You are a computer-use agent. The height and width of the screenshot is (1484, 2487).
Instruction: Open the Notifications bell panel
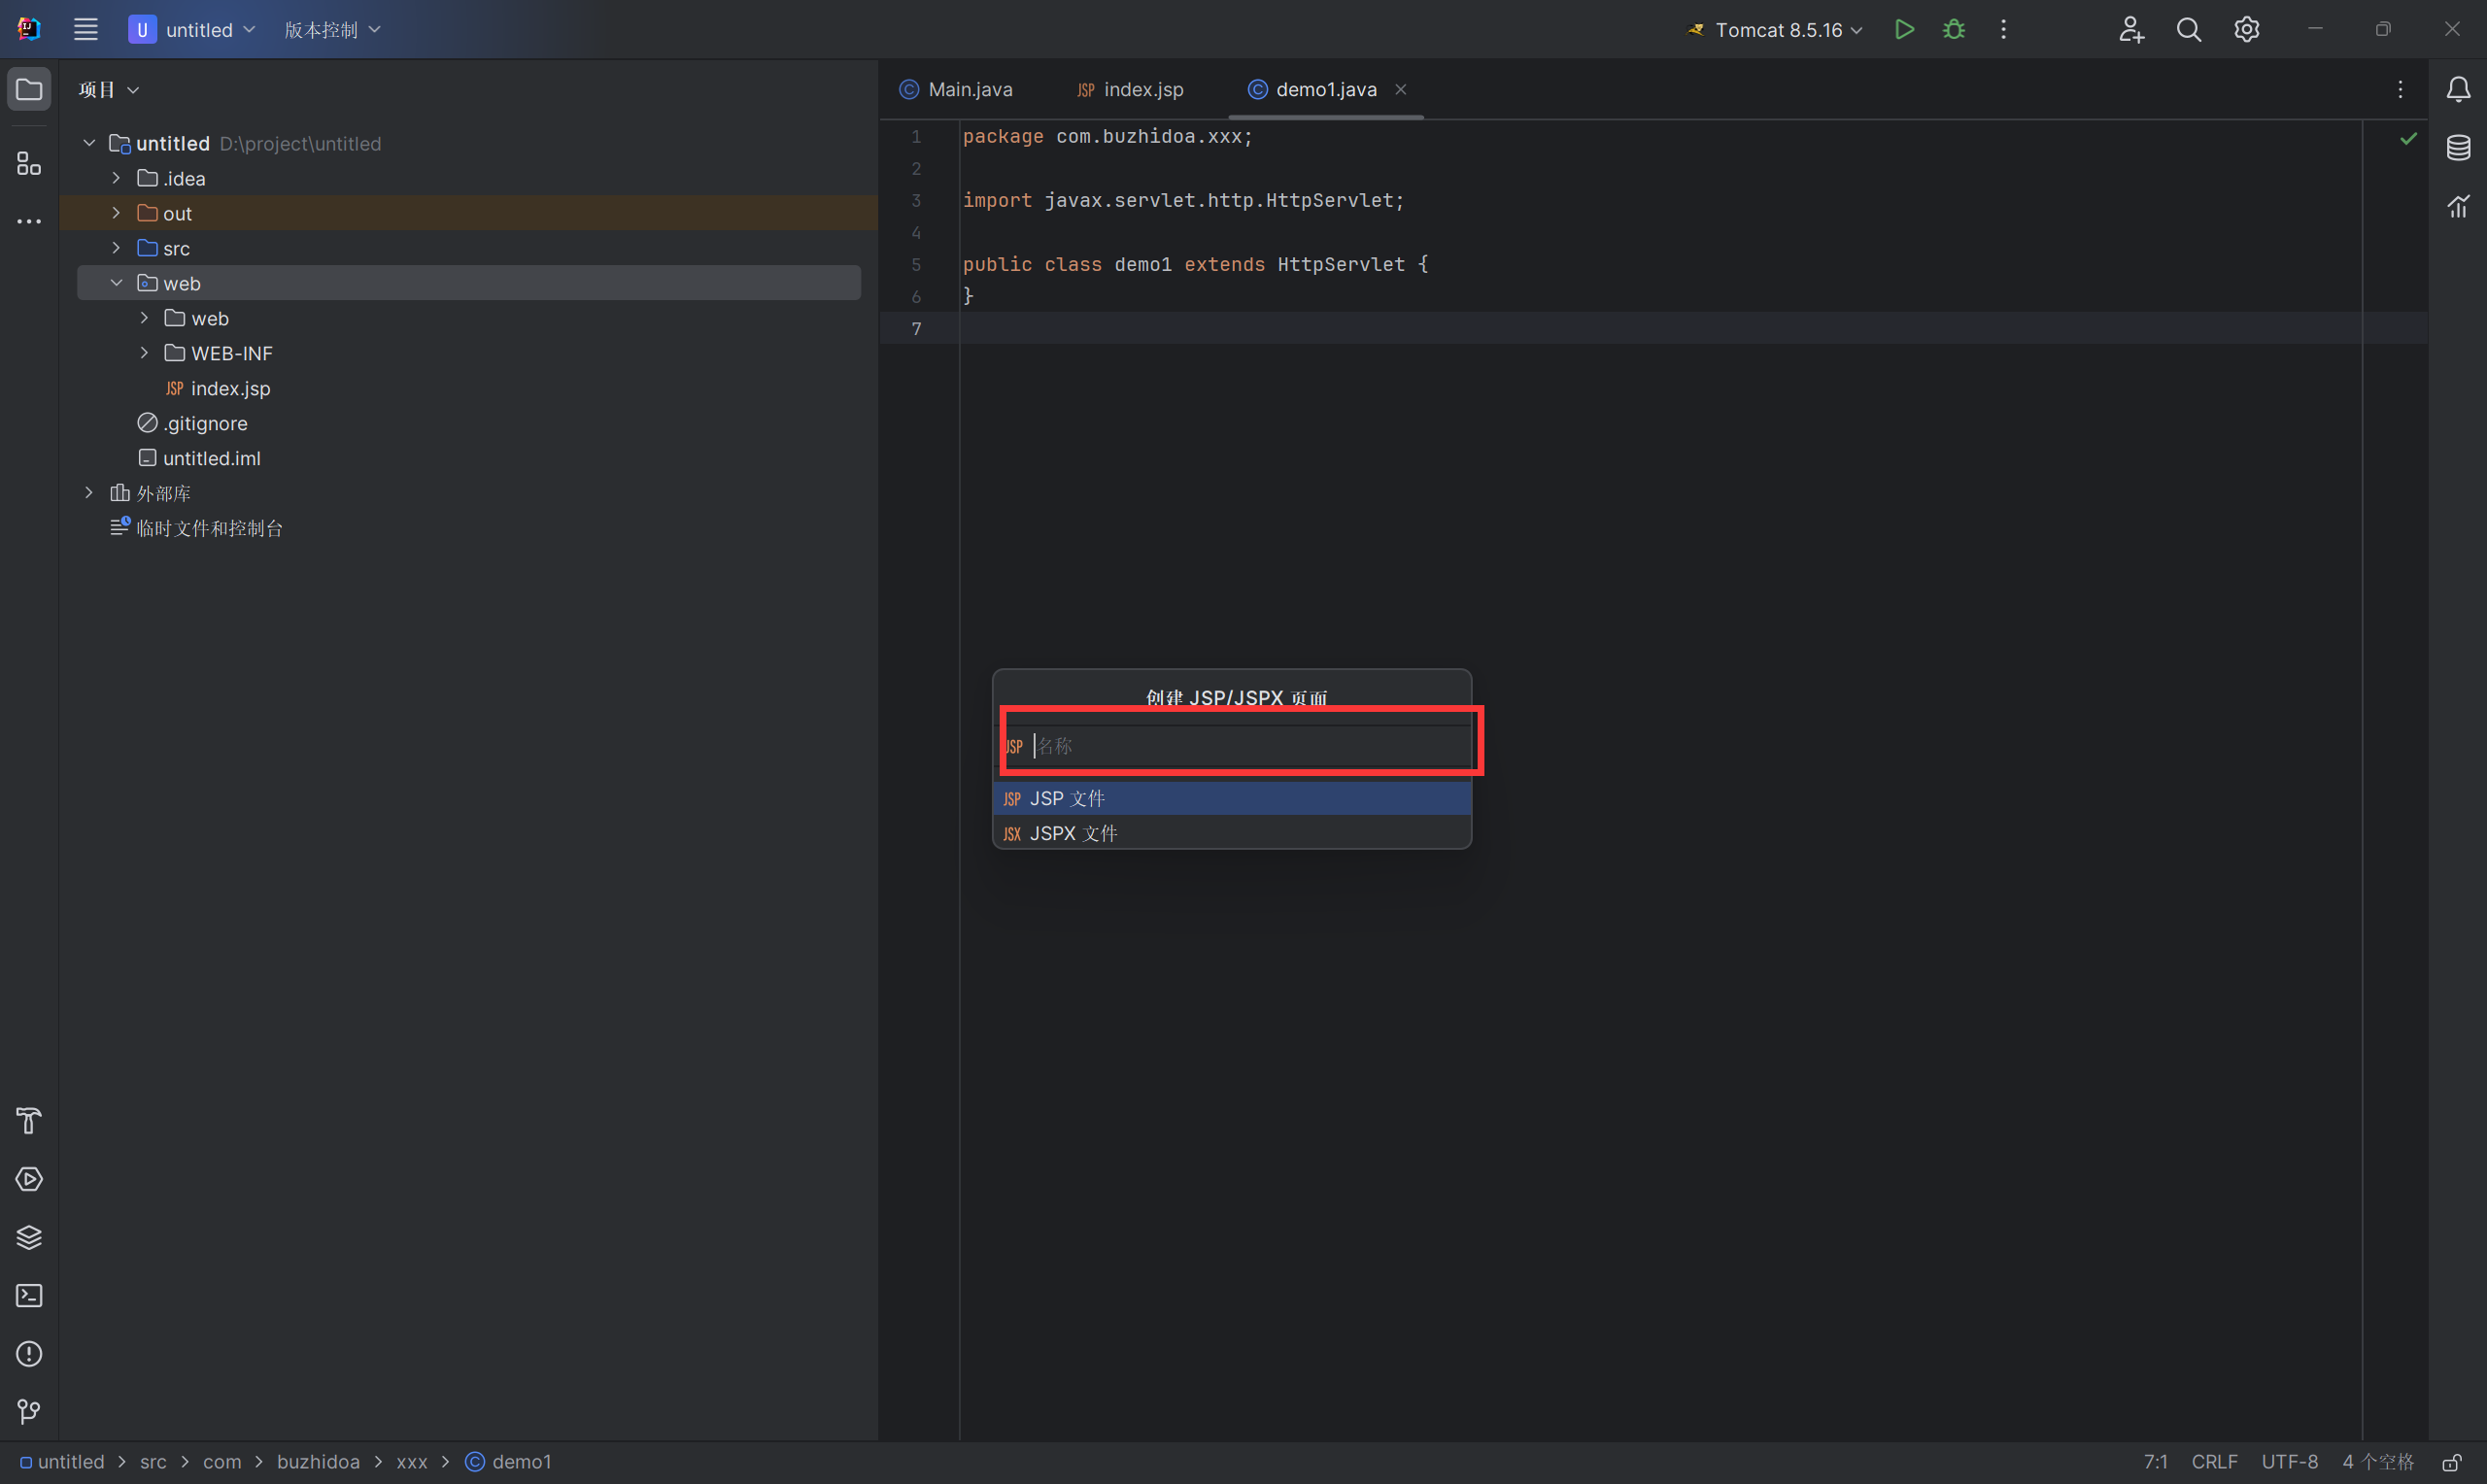[x=2458, y=90]
